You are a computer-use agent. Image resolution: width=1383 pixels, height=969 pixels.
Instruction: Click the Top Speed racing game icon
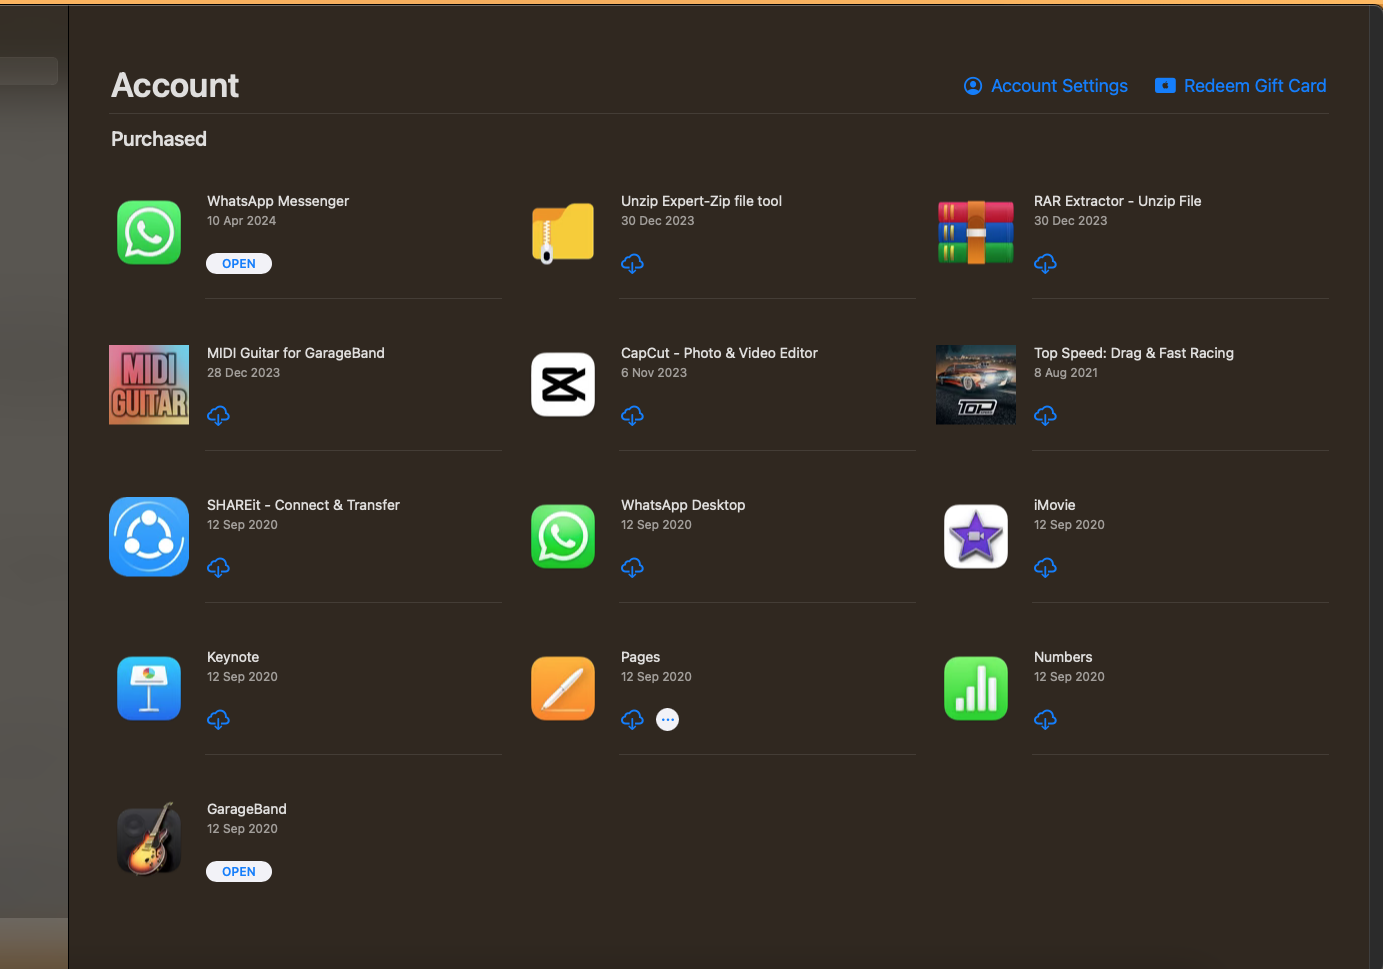pyautogui.click(x=976, y=385)
